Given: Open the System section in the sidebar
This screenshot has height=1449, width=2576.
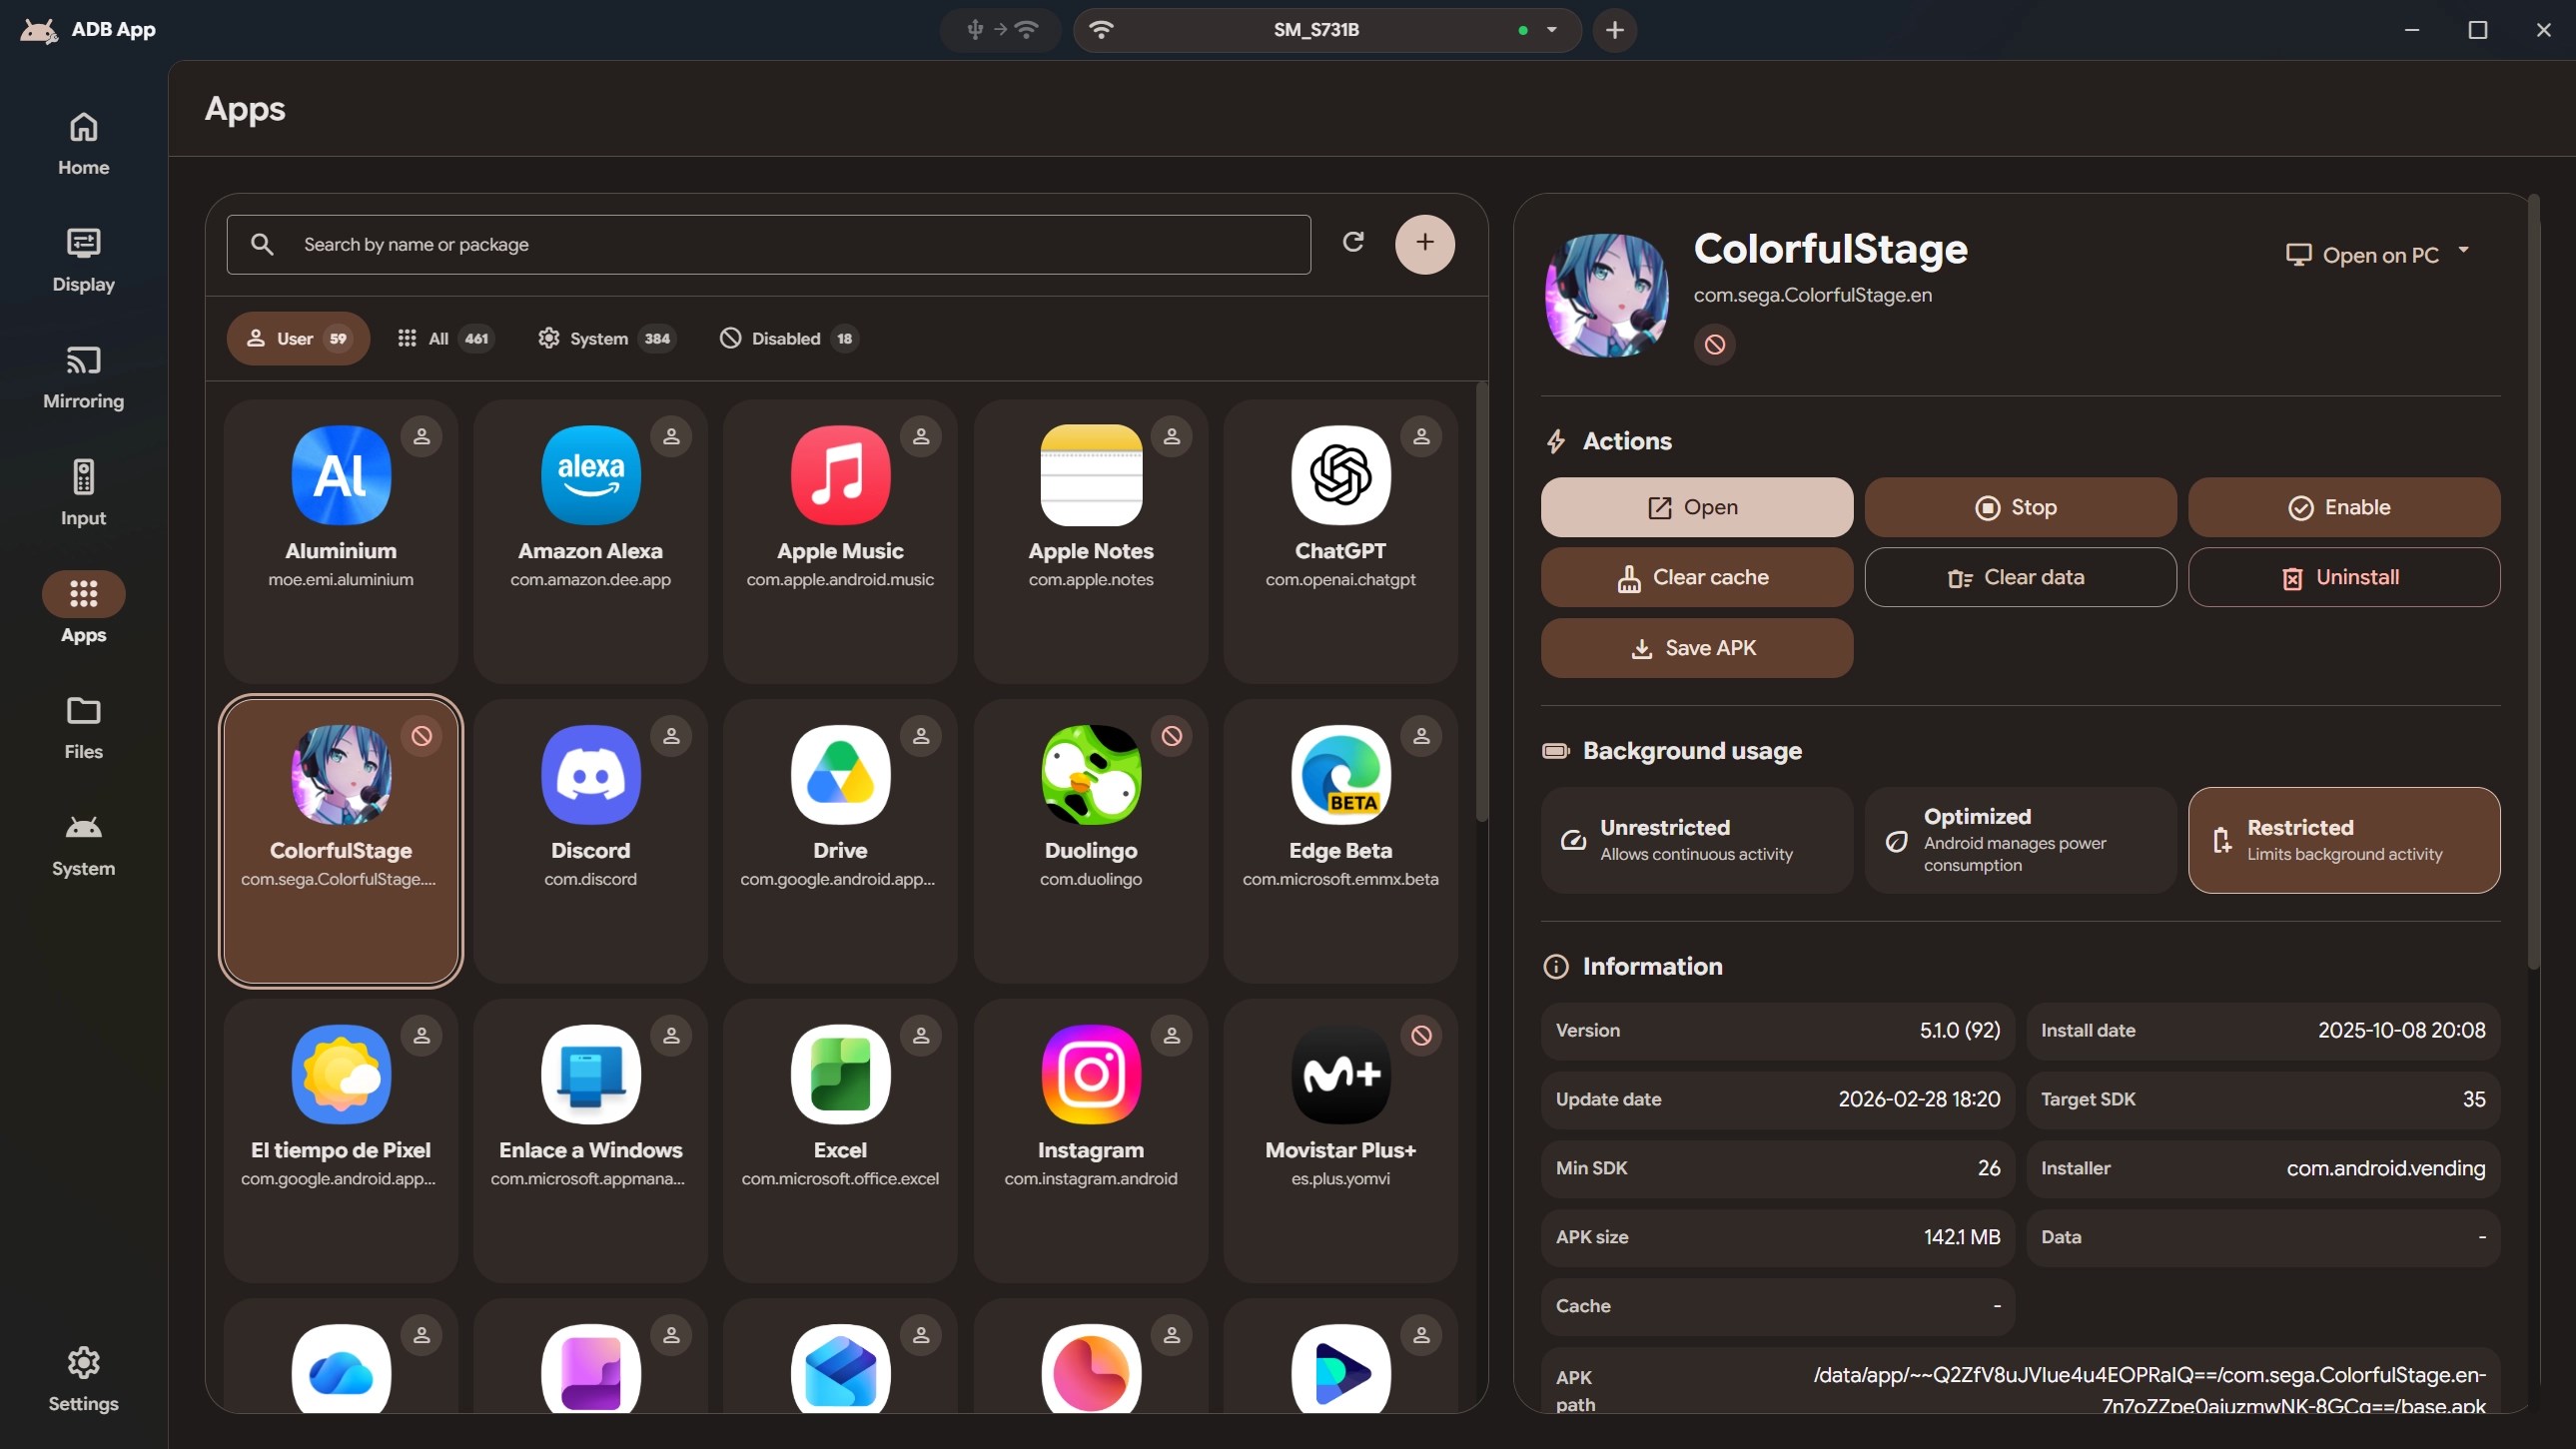Looking at the screenshot, I should pos(83,844).
